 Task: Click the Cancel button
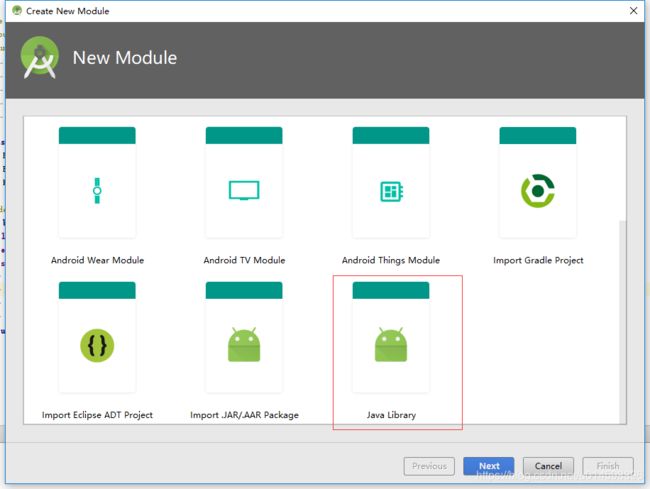click(548, 466)
